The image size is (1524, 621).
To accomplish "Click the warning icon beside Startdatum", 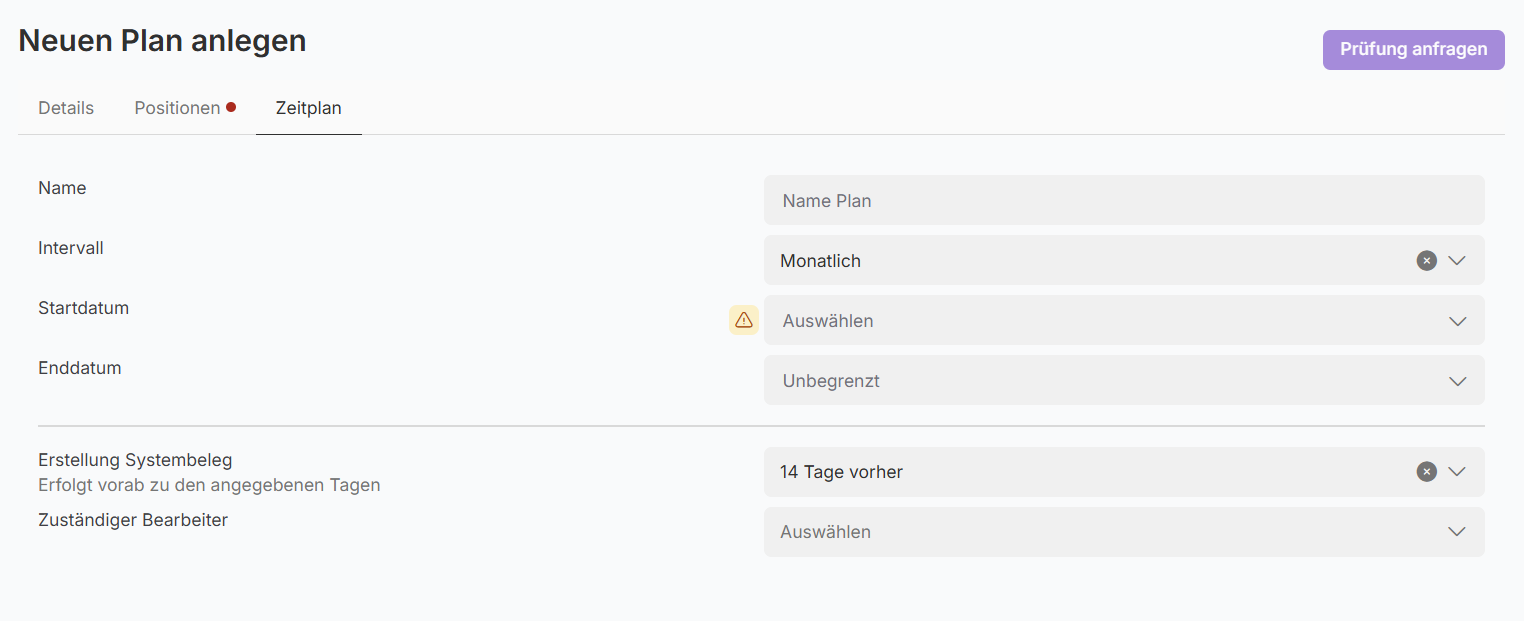I will click(744, 320).
